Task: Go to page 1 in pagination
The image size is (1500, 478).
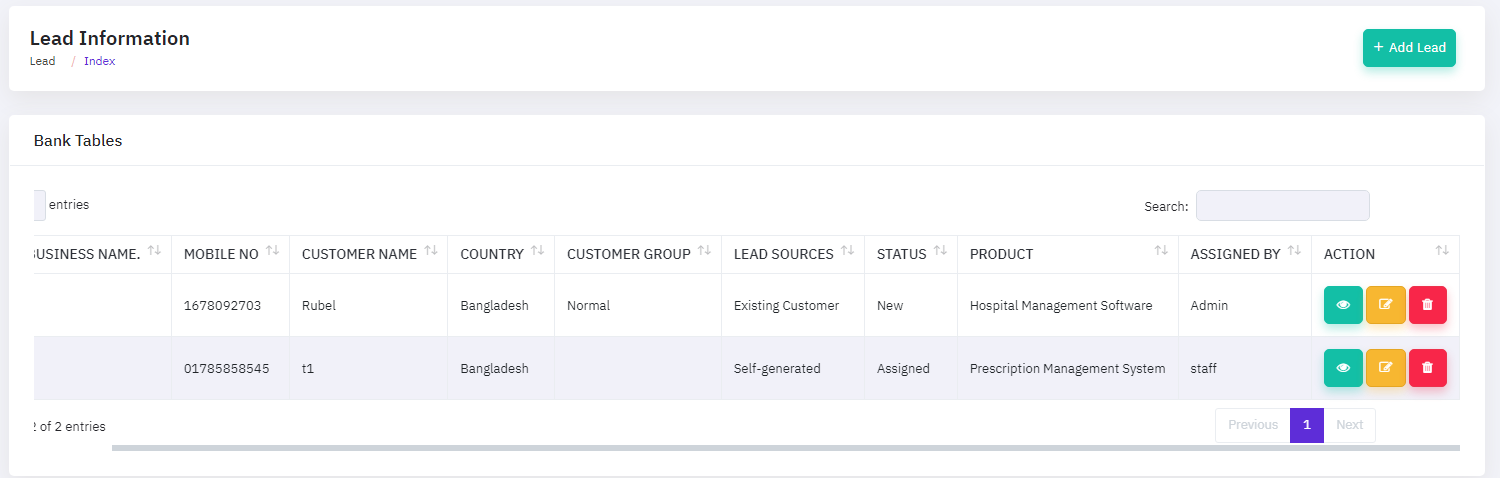Action: pyautogui.click(x=1306, y=425)
